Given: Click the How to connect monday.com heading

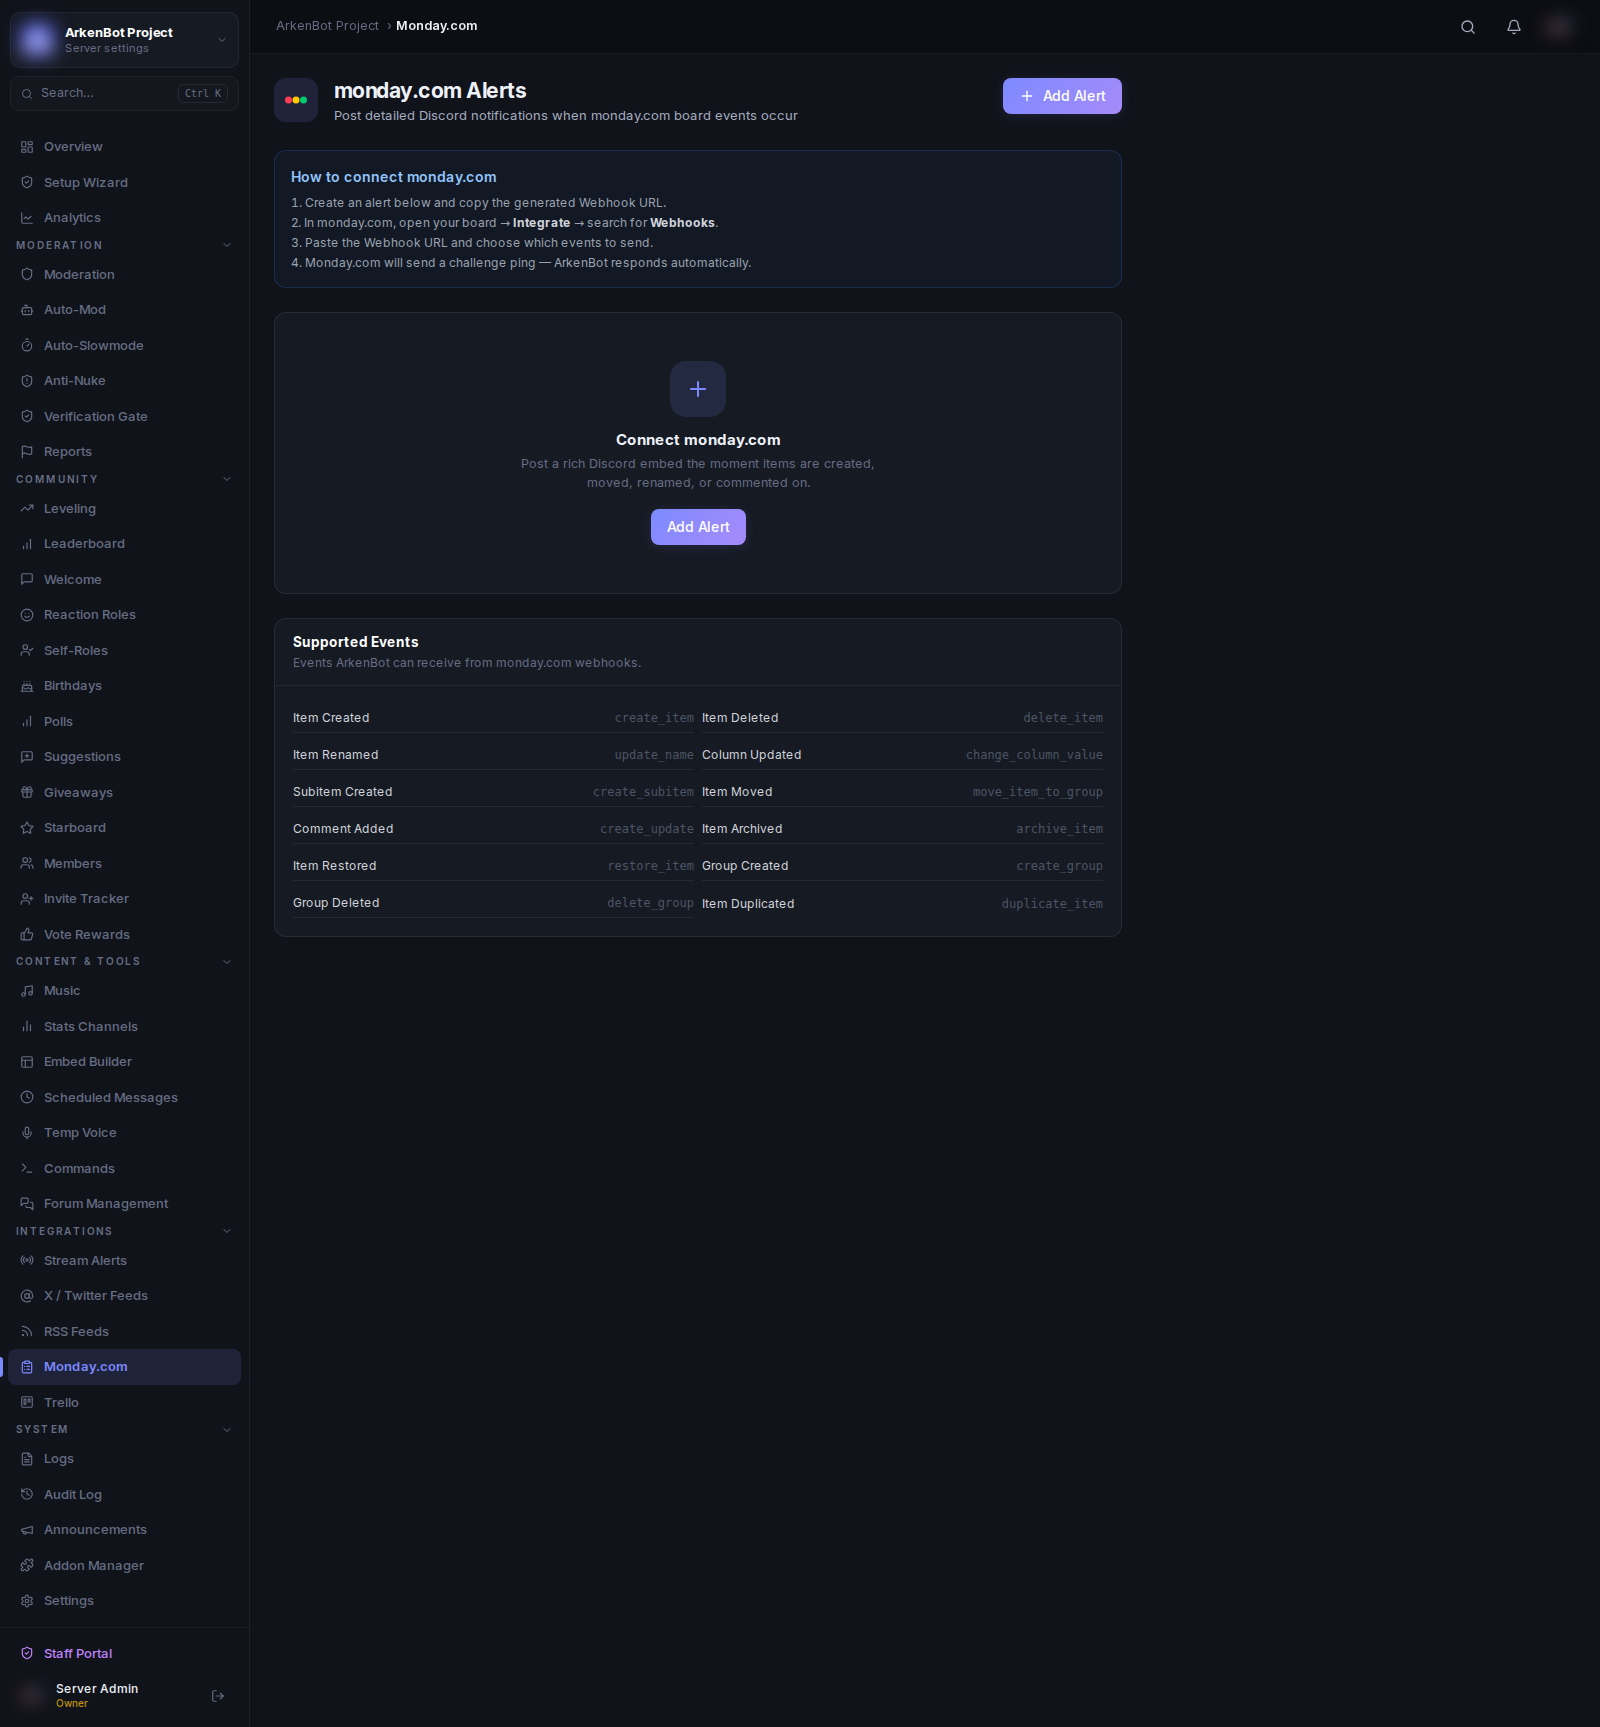Looking at the screenshot, I should (x=393, y=177).
